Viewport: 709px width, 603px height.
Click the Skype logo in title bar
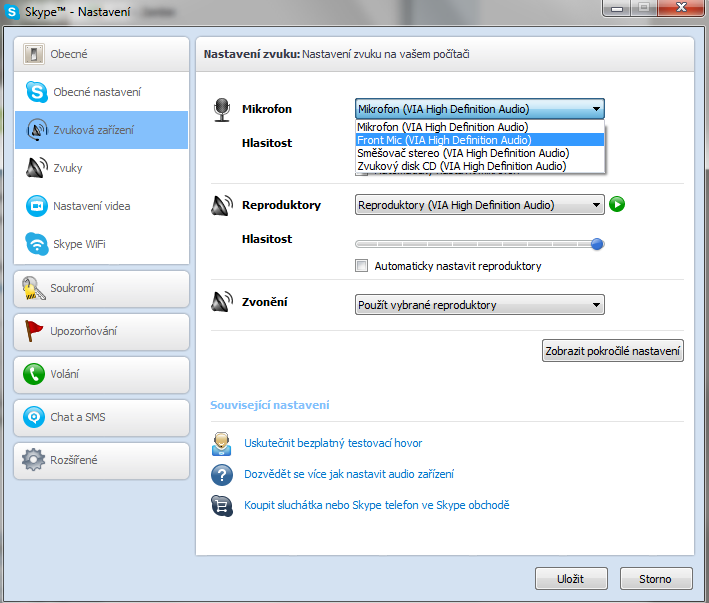12,12
